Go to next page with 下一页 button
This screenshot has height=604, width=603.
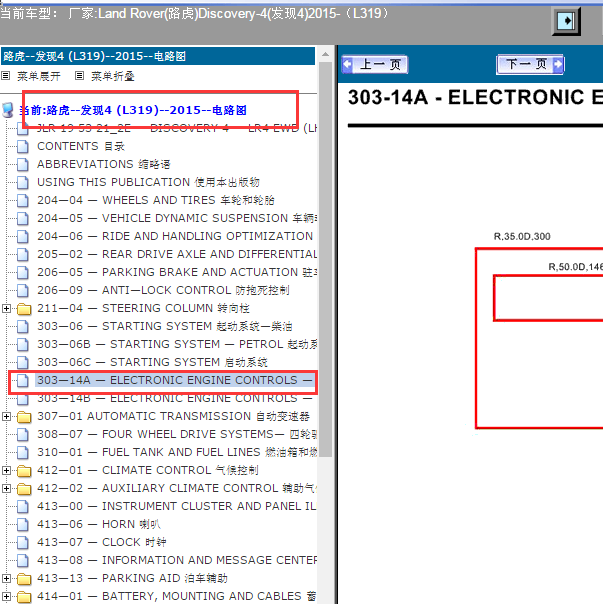click(x=530, y=64)
